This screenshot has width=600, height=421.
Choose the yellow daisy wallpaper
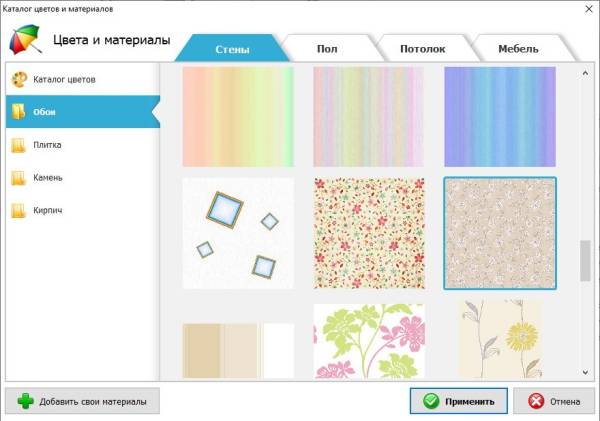[501, 339]
